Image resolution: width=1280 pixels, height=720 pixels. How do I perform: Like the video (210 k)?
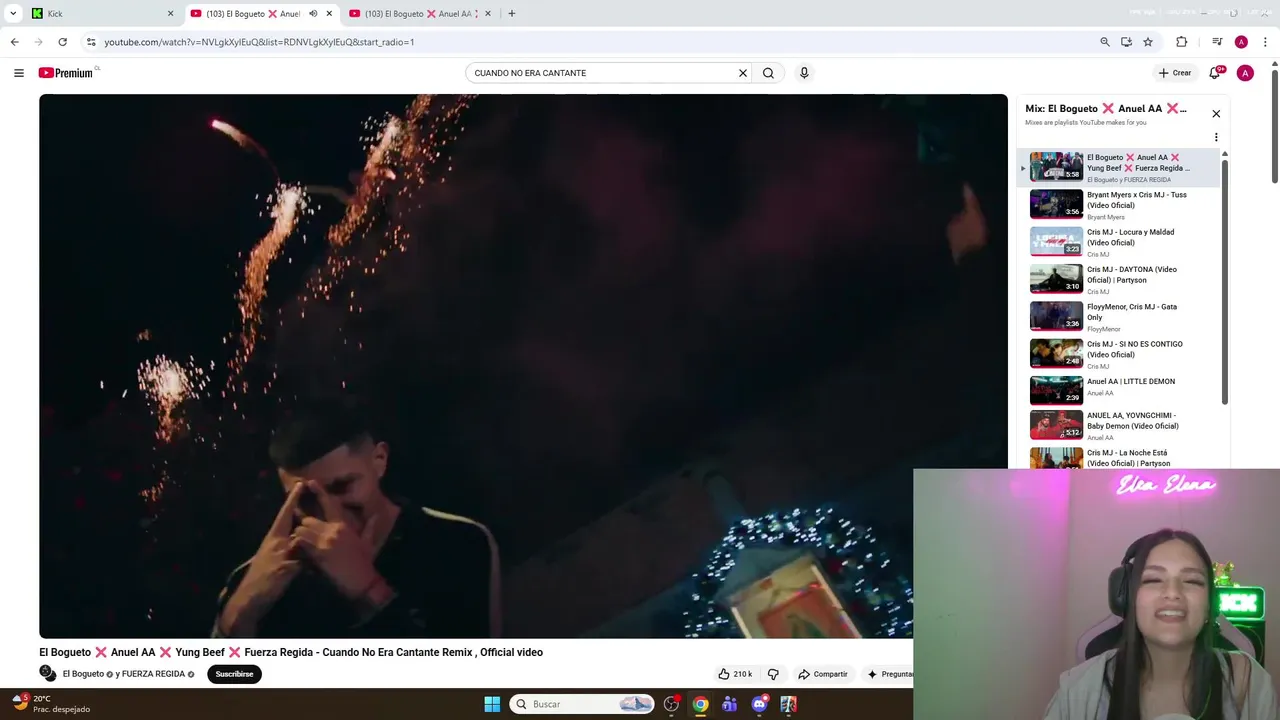[735, 674]
